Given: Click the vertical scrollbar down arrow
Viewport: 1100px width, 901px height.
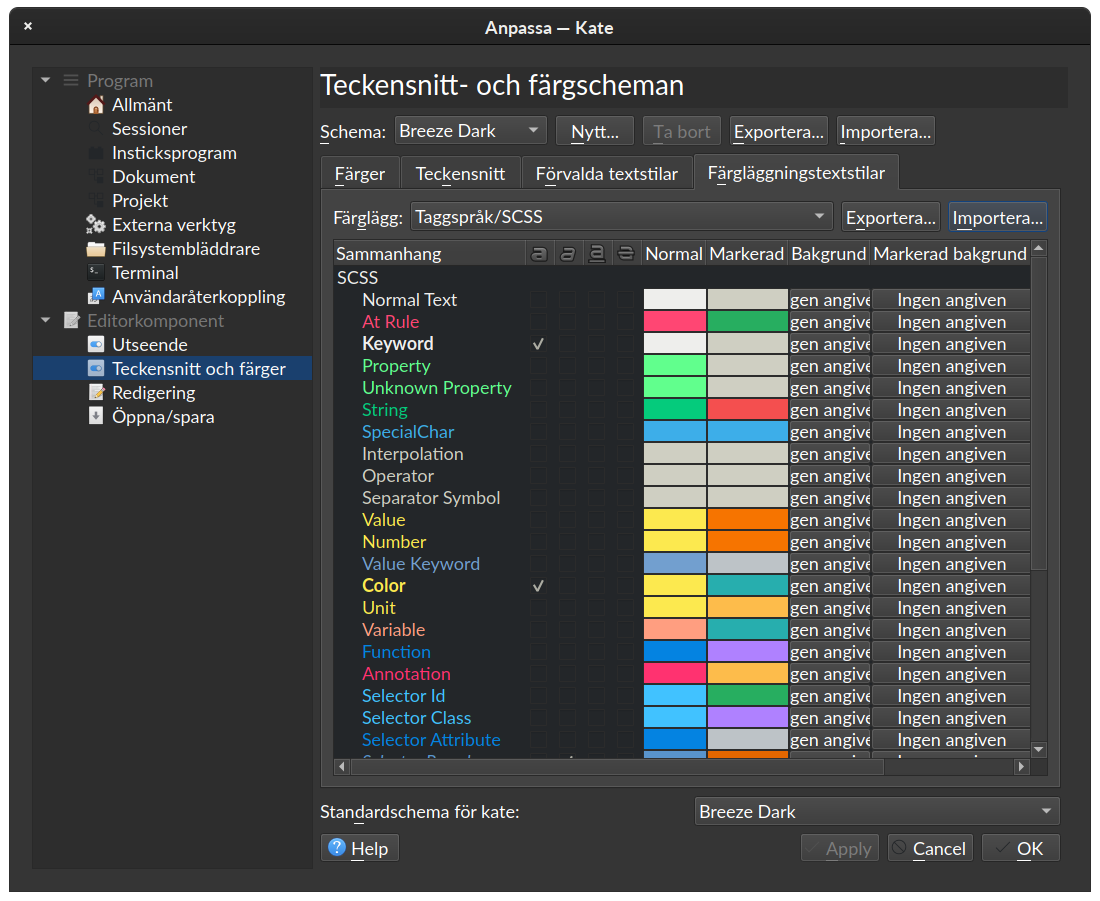Looking at the screenshot, I should (1039, 749).
